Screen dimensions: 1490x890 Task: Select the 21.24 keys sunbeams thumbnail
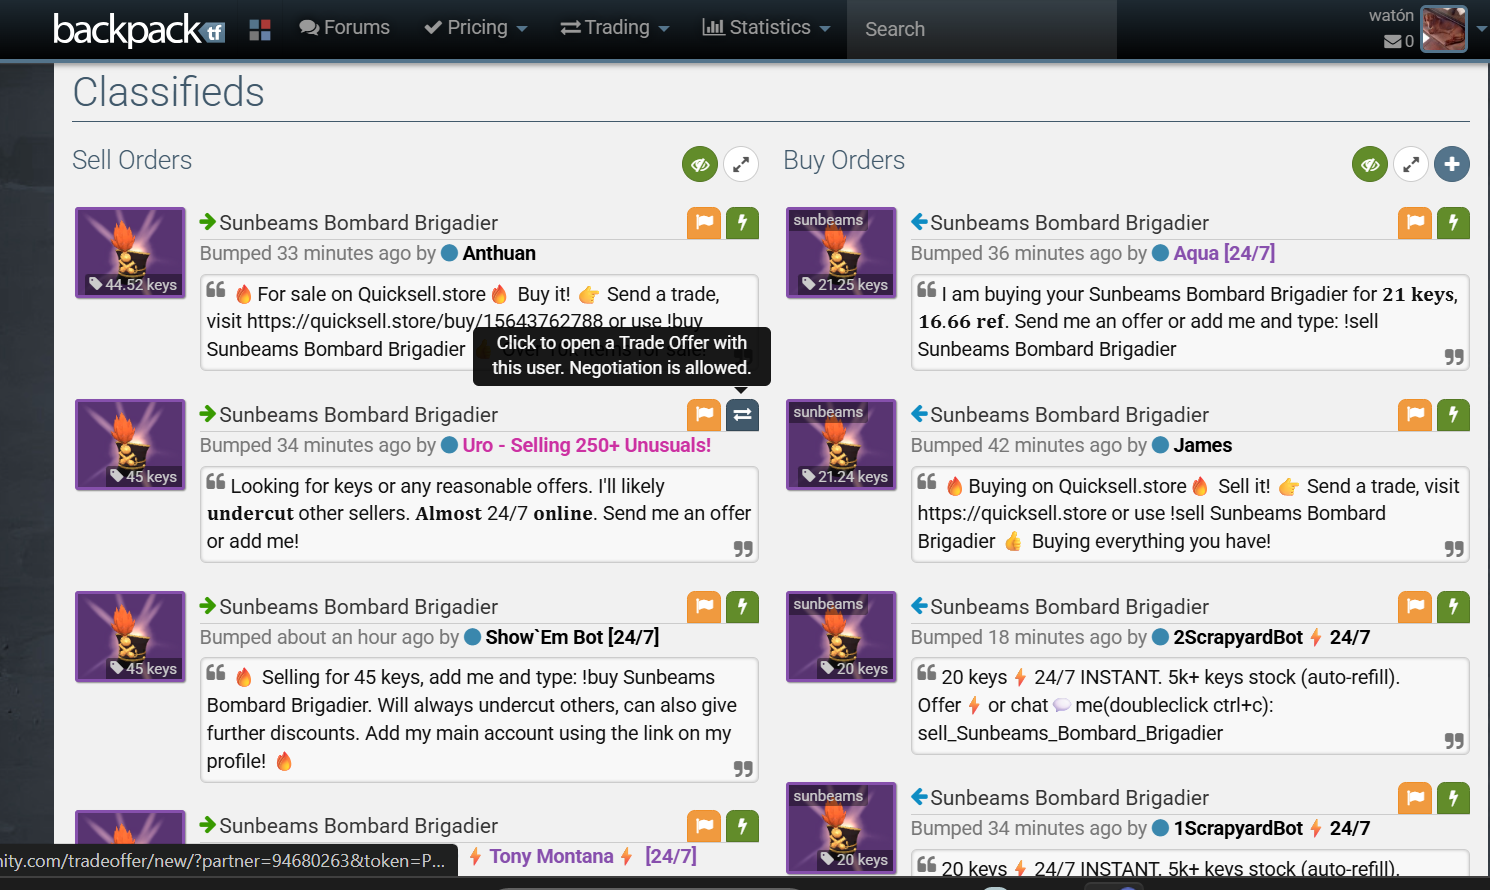tap(841, 444)
